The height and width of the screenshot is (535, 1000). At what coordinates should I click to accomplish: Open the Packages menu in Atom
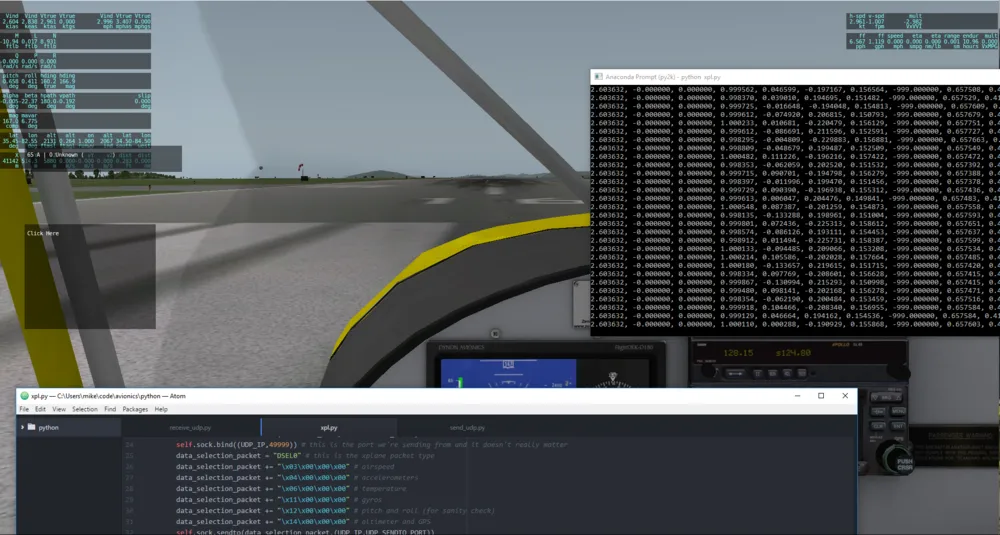(135, 409)
